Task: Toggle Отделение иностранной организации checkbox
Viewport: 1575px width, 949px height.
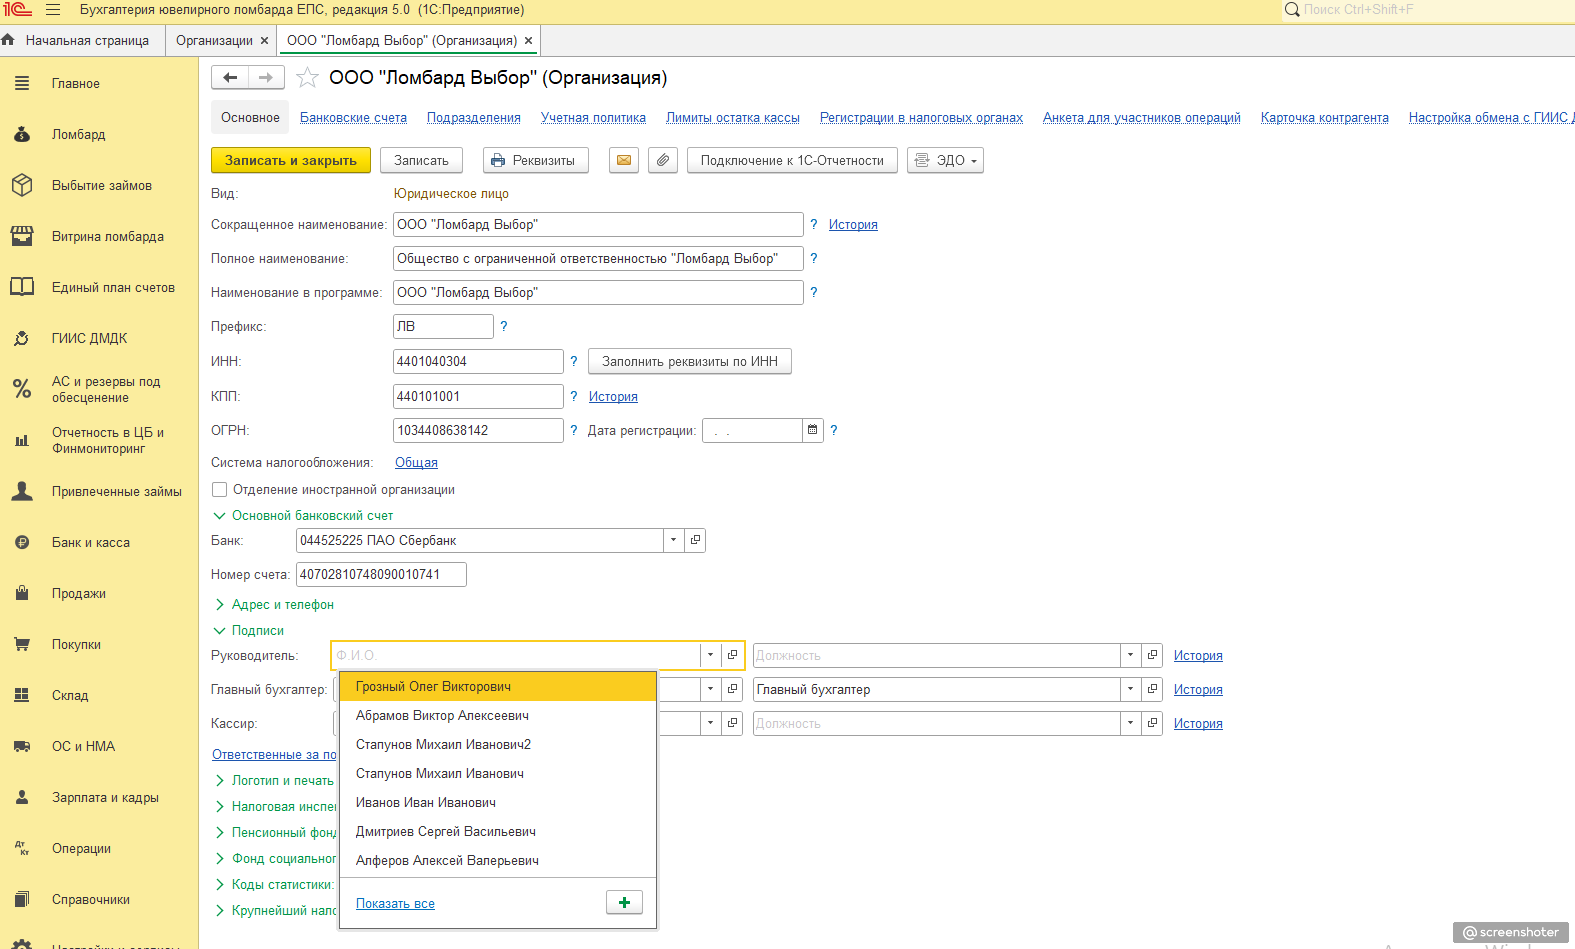Action: (x=220, y=490)
